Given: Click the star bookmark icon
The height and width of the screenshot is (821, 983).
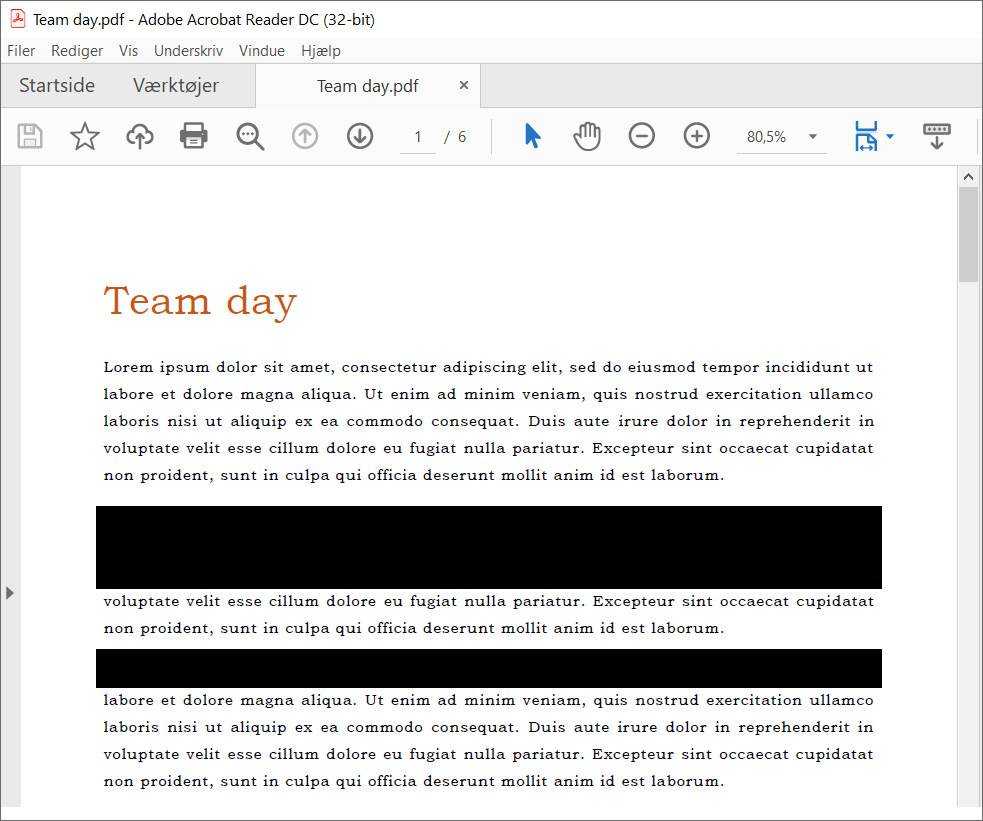Looking at the screenshot, I should [x=85, y=136].
